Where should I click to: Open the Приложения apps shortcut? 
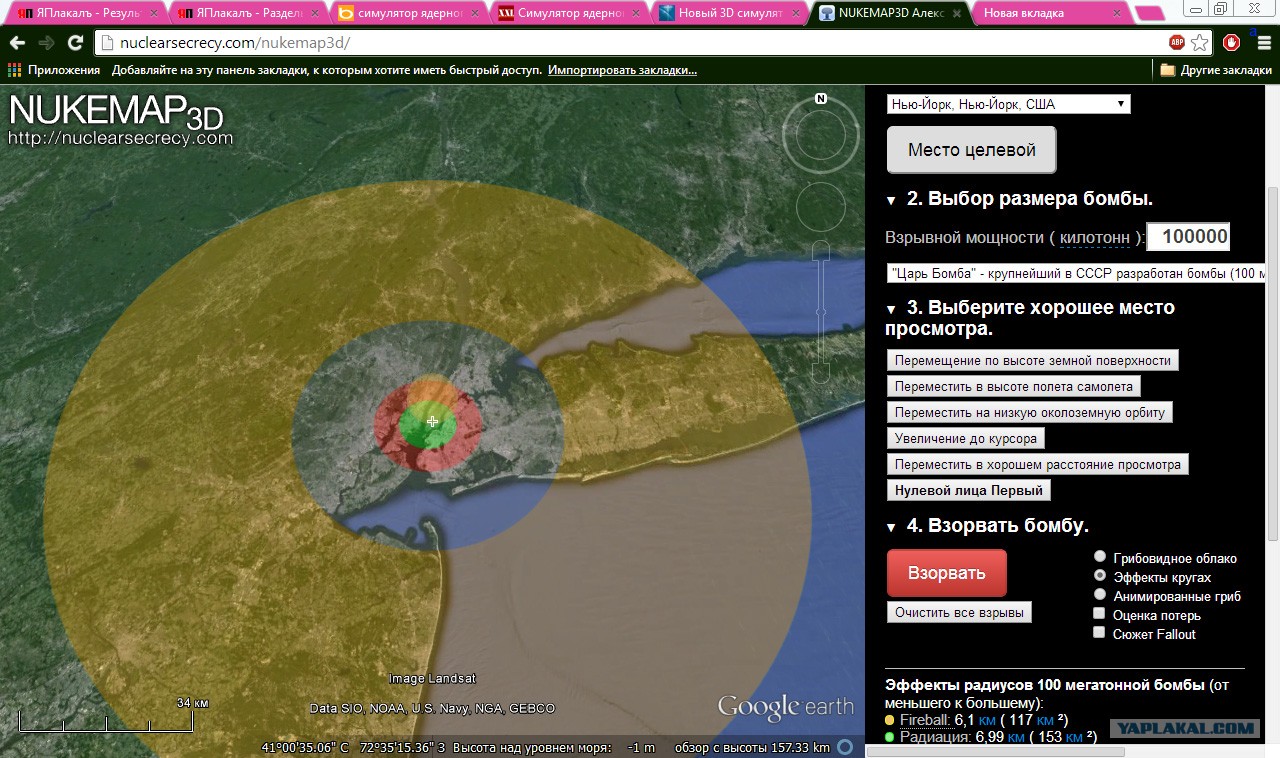pos(54,70)
